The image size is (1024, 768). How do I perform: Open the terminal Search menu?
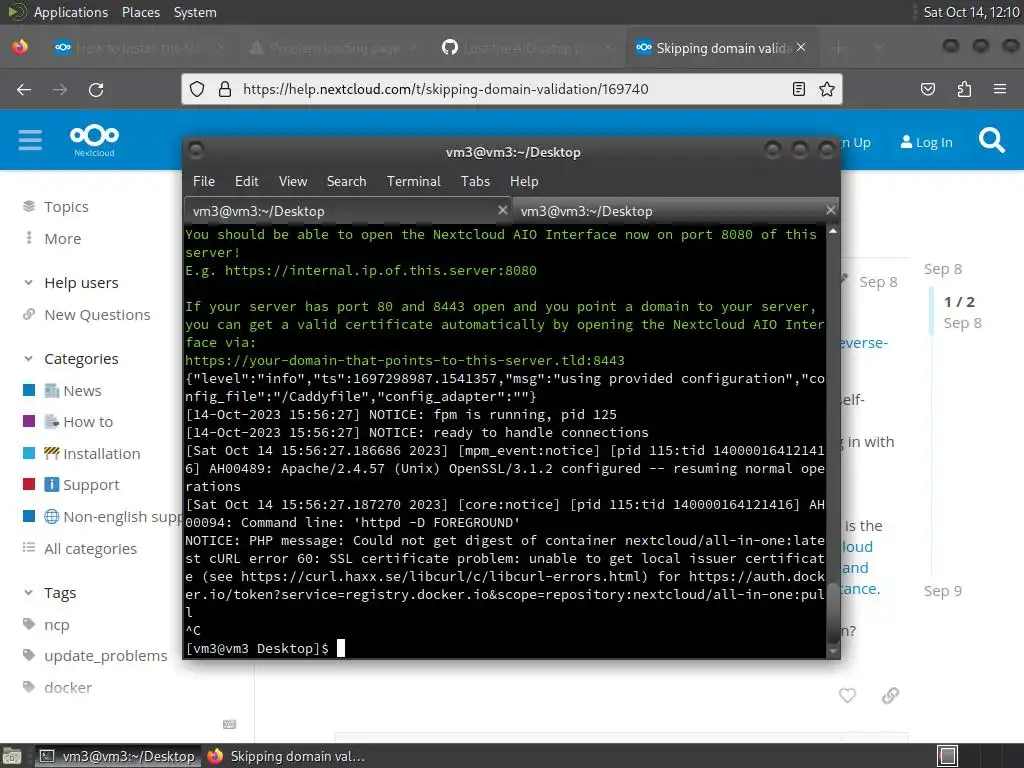click(346, 181)
